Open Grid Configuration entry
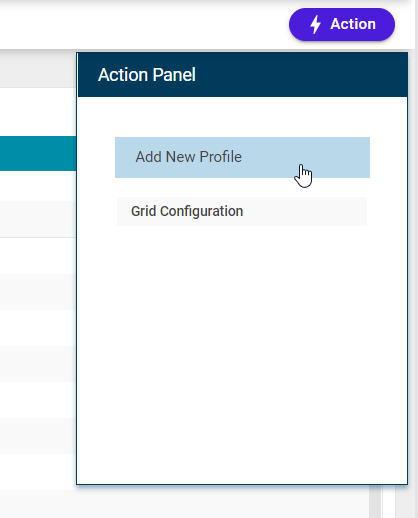The image size is (418, 518). point(242,211)
